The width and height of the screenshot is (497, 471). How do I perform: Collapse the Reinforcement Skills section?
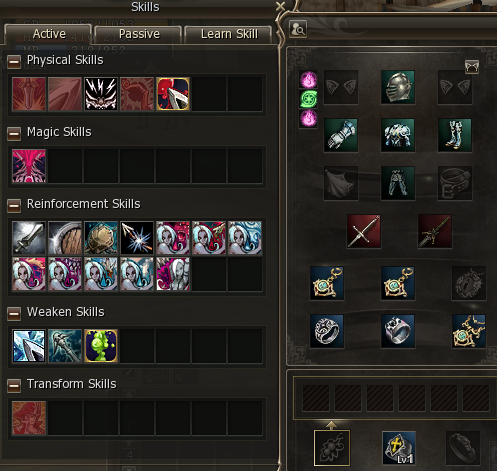pyautogui.click(x=14, y=206)
